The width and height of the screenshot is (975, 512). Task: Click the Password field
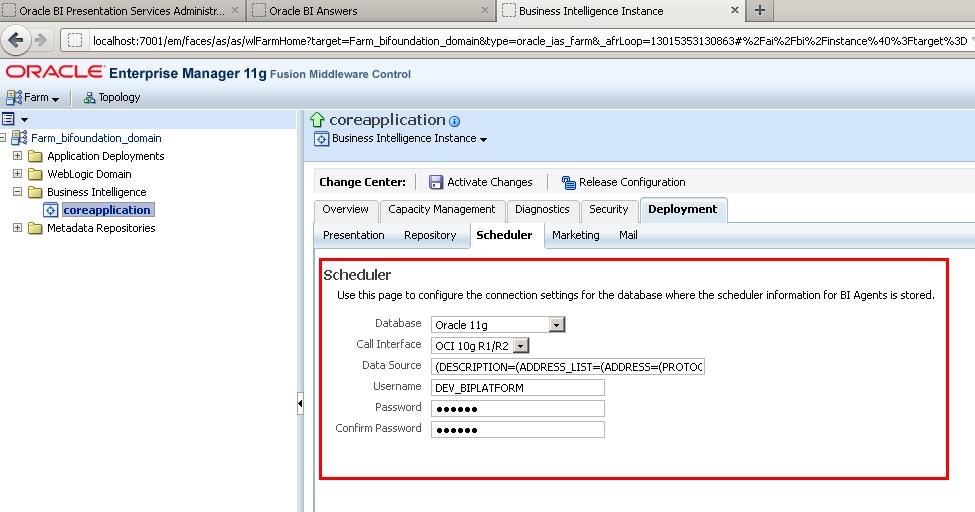click(517, 409)
